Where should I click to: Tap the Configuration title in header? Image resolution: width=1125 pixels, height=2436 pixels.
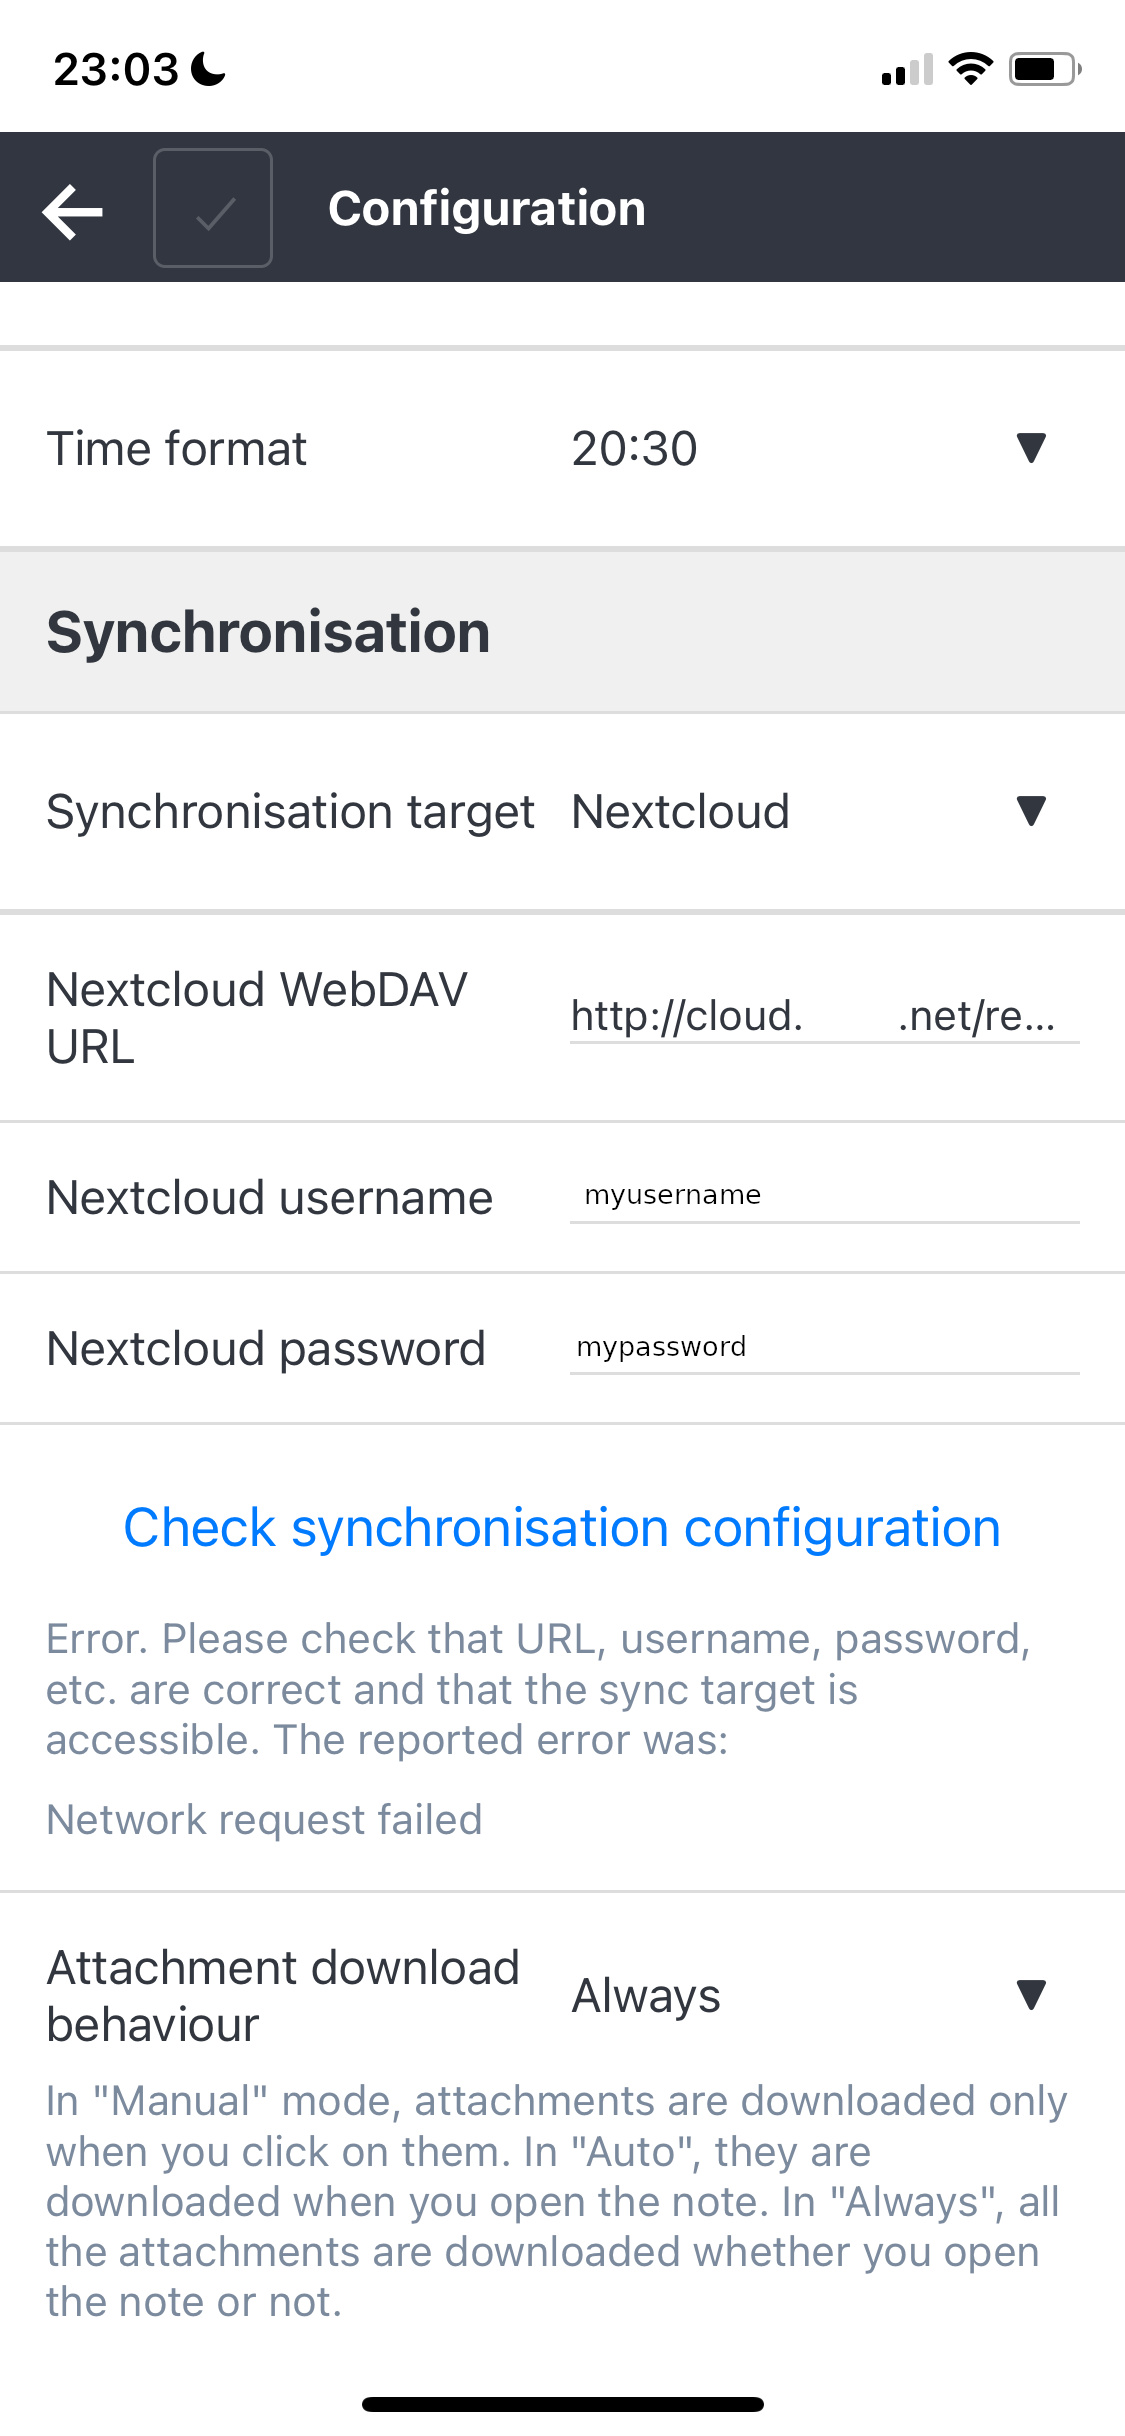pos(487,208)
